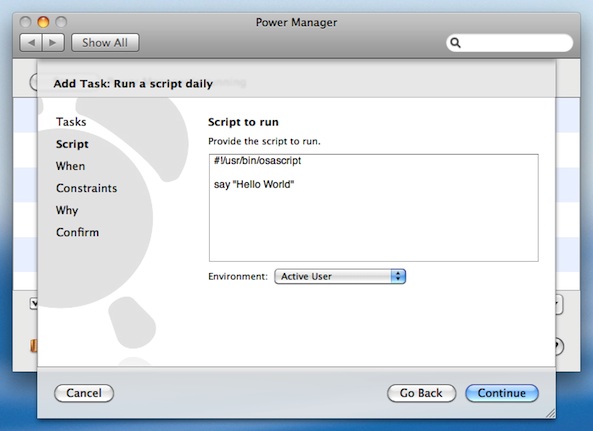The height and width of the screenshot is (431, 593).
Task: Open the Environment Active User dropdown
Action: pos(340,276)
